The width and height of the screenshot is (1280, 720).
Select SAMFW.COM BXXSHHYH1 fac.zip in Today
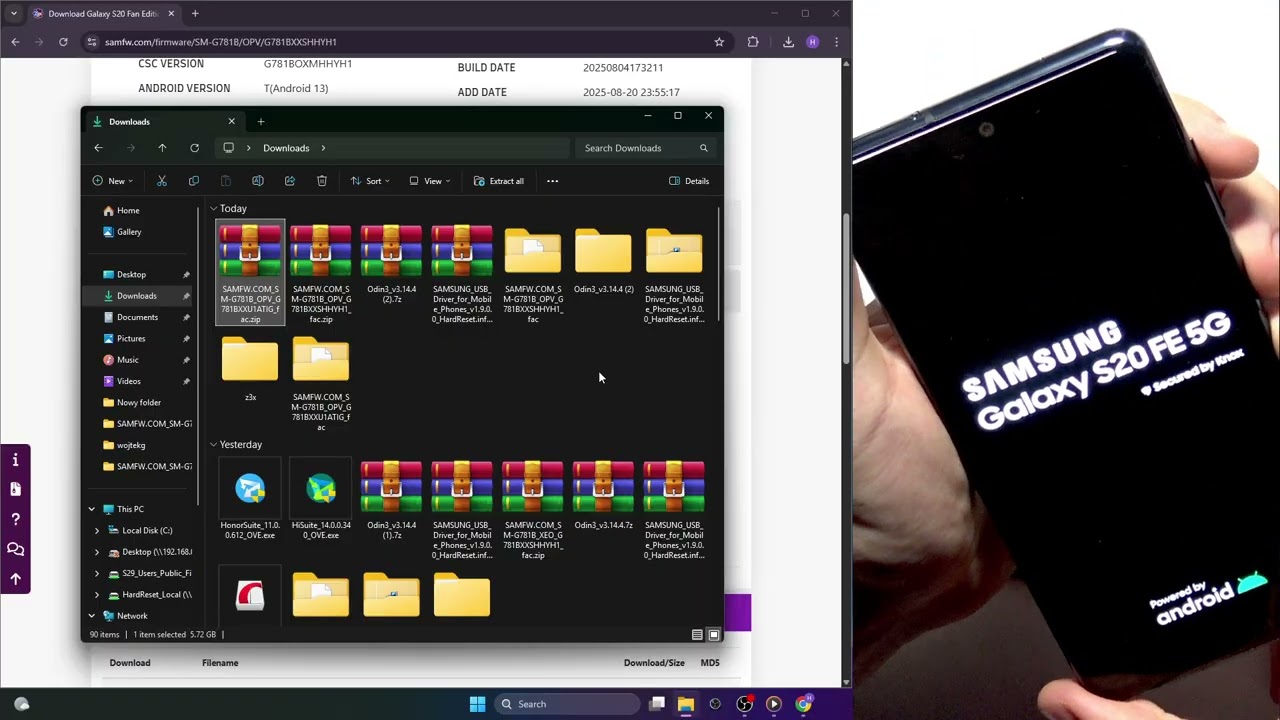[321, 273]
